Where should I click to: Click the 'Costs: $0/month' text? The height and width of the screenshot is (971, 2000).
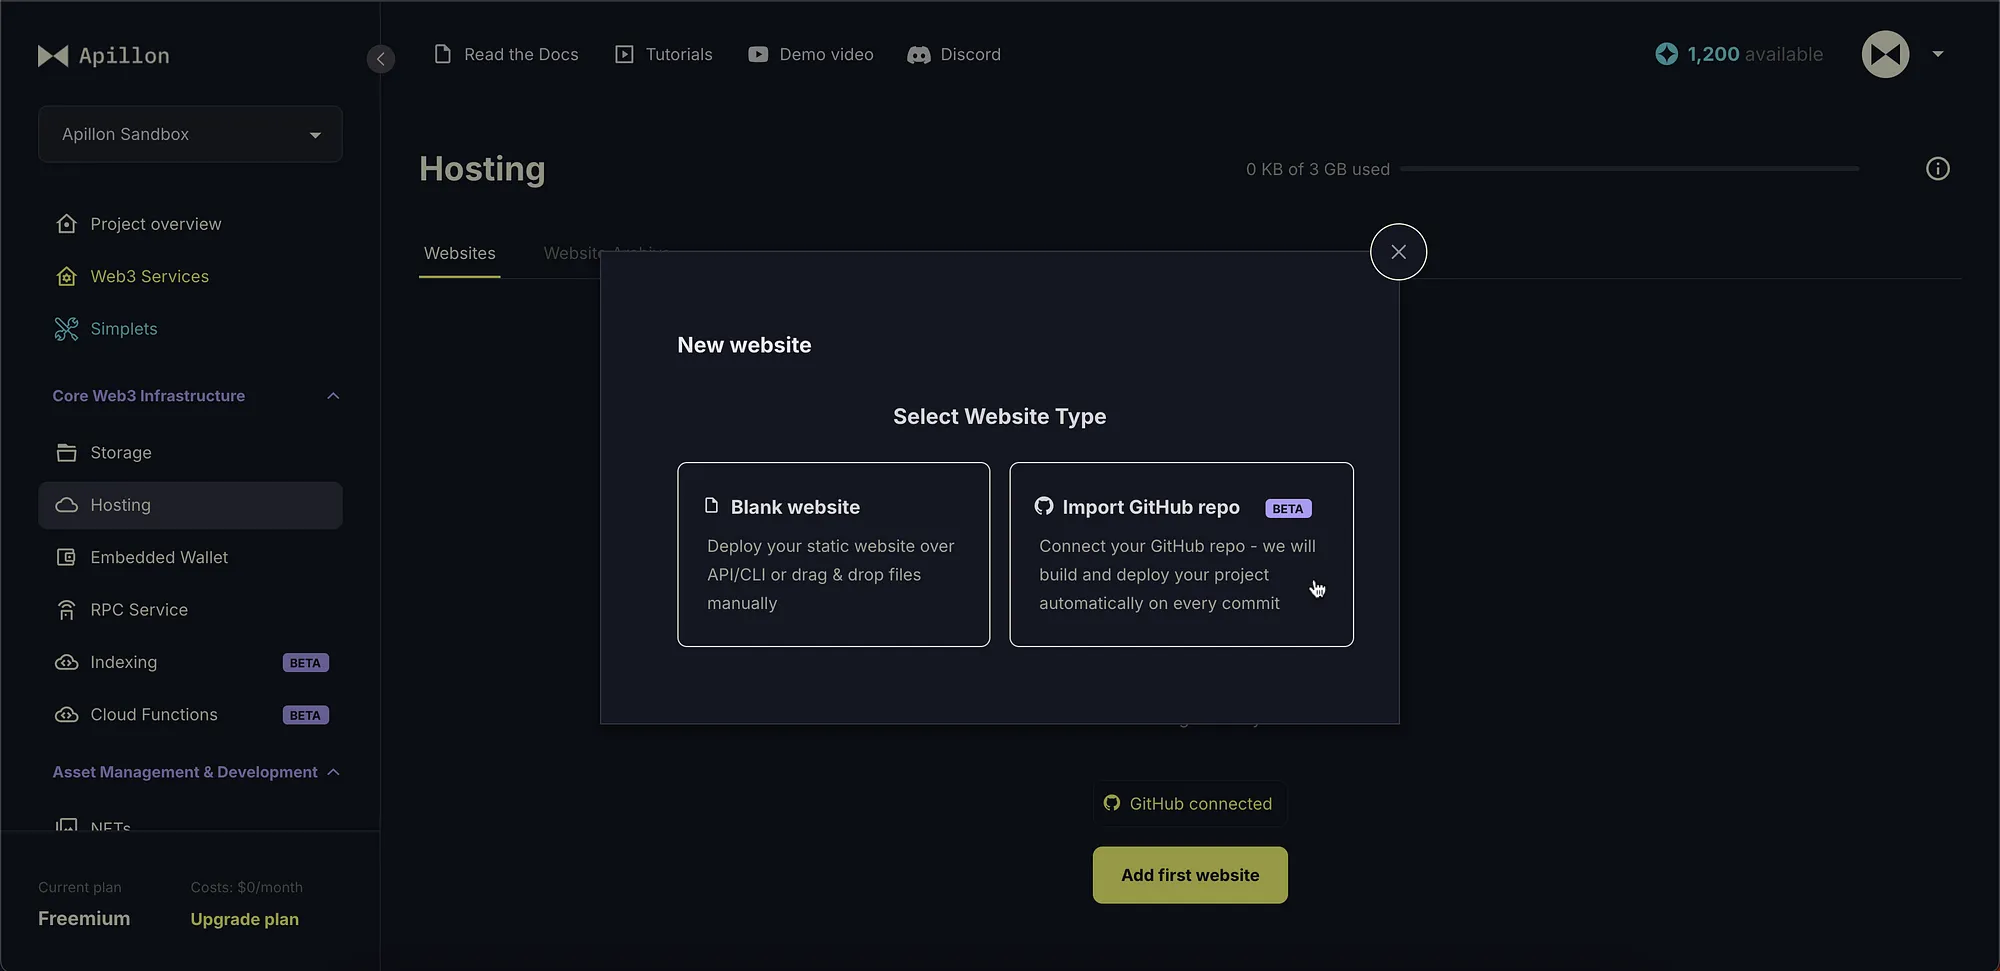point(246,887)
